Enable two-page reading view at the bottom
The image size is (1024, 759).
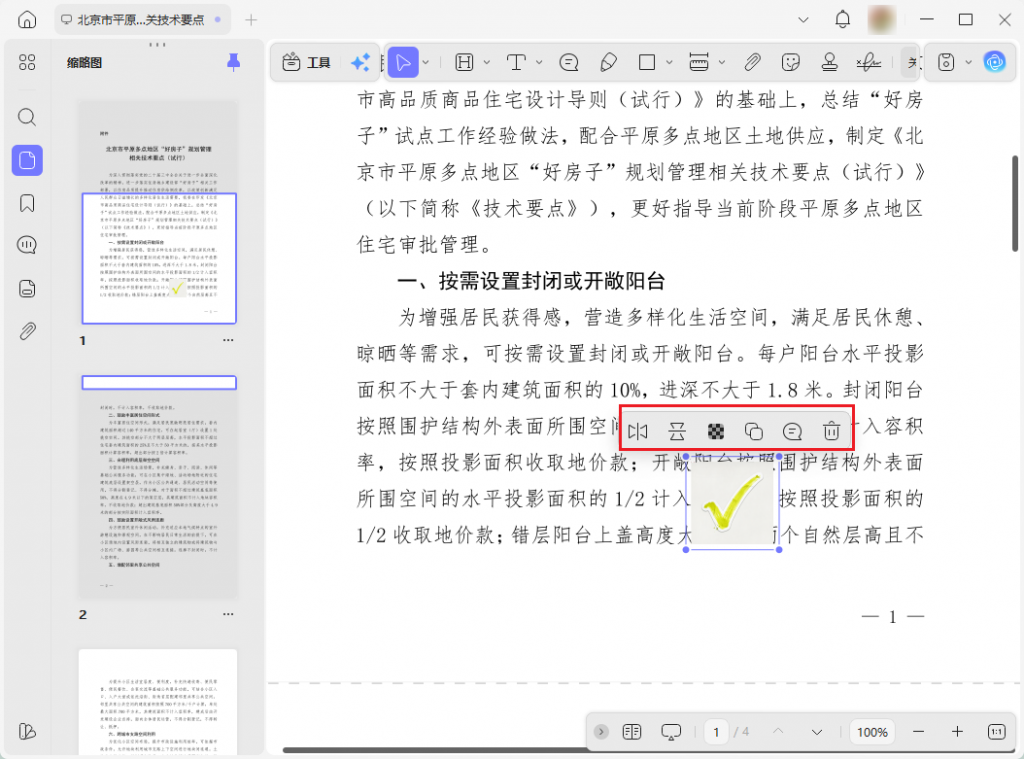pos(631,731)
